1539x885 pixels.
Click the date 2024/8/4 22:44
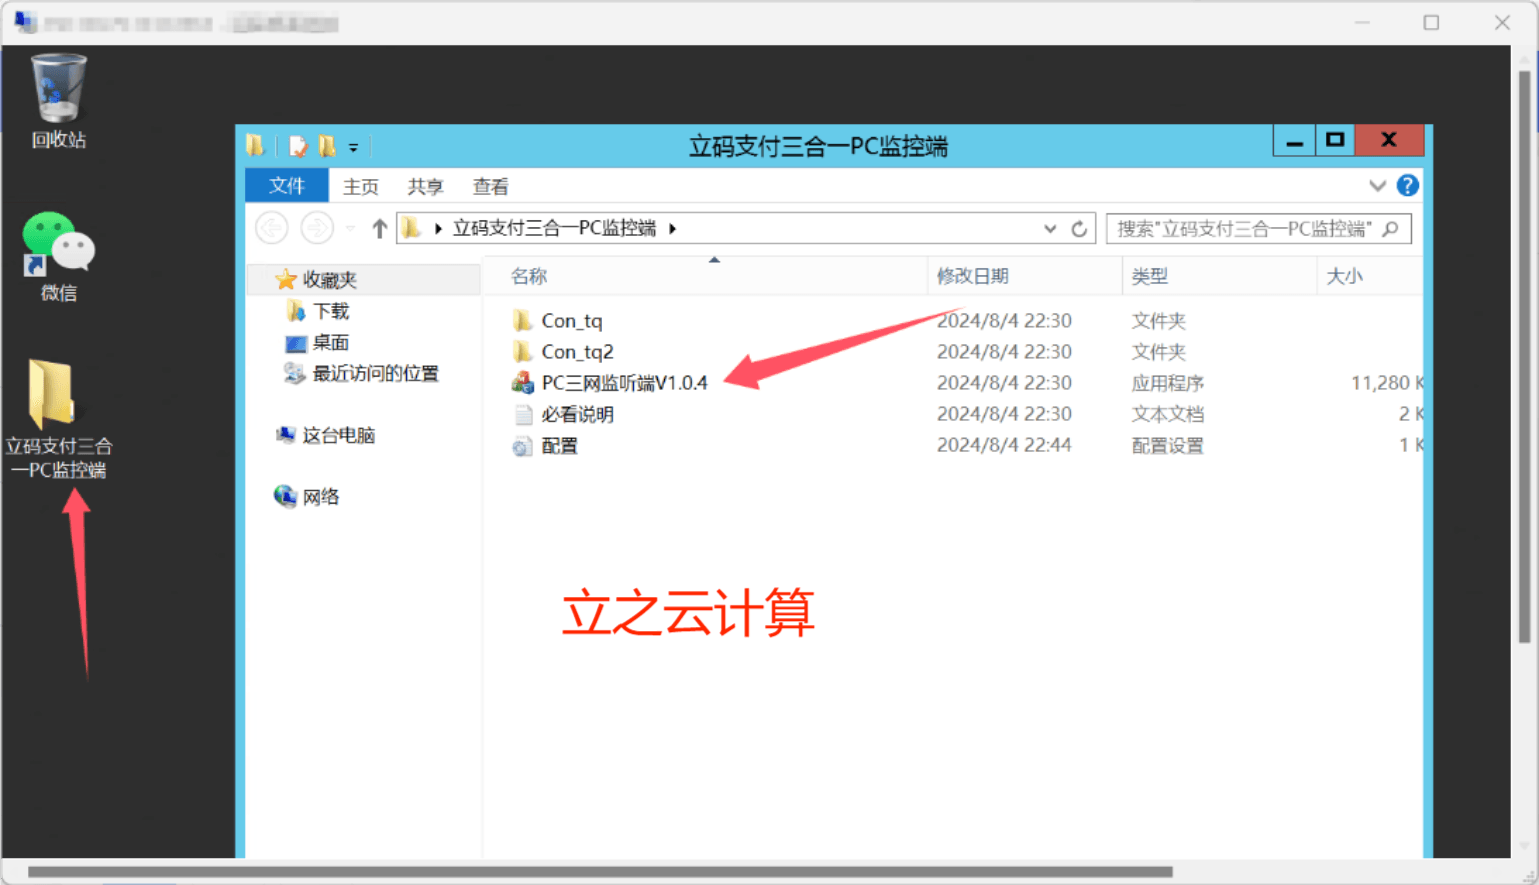coord(1004,445)
